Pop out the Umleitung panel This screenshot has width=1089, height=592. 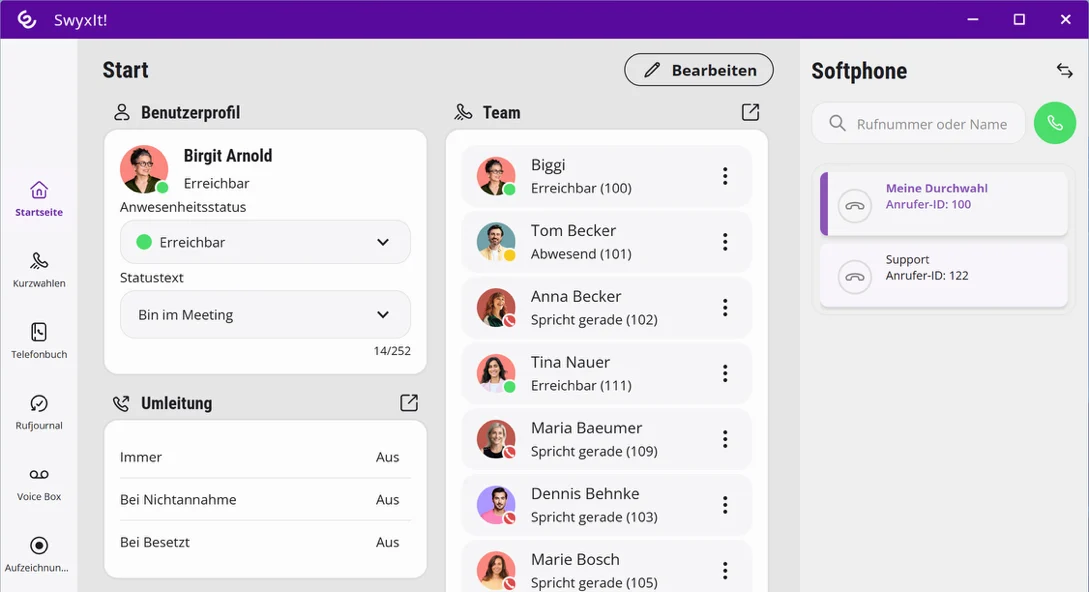409,402
